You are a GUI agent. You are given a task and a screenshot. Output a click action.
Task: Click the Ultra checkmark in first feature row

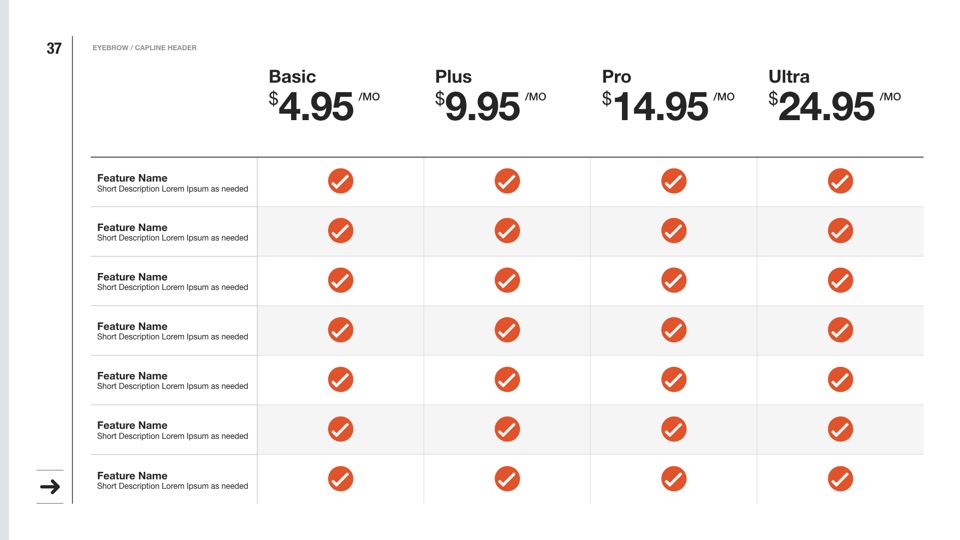(840, 181)
